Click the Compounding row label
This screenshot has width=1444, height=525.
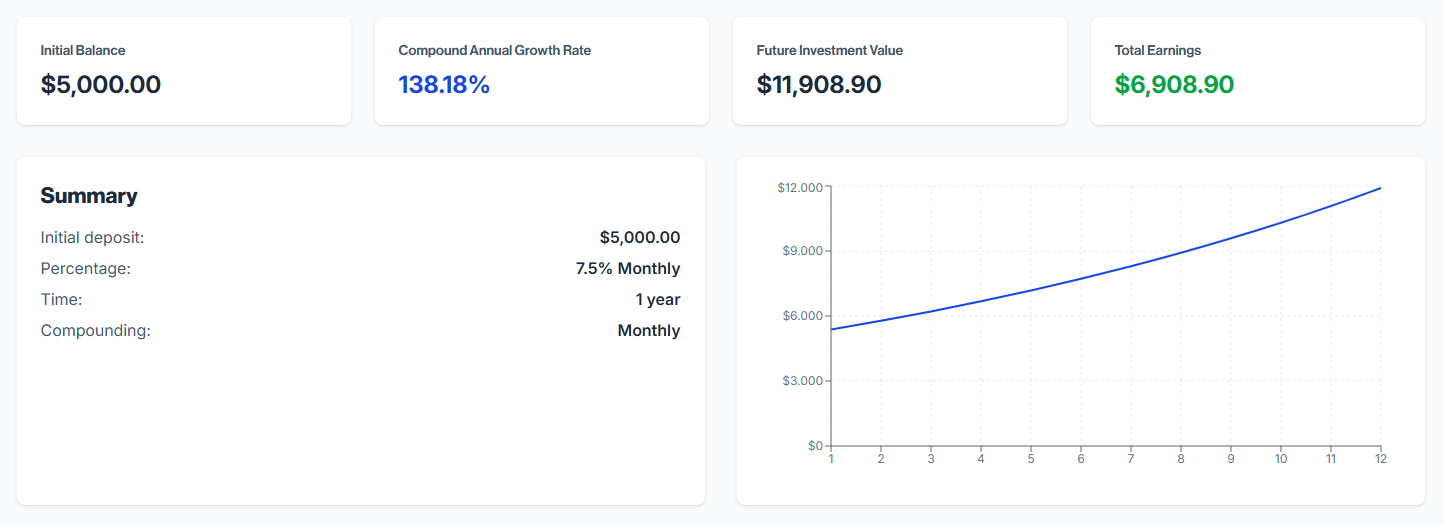coord(95,331)
